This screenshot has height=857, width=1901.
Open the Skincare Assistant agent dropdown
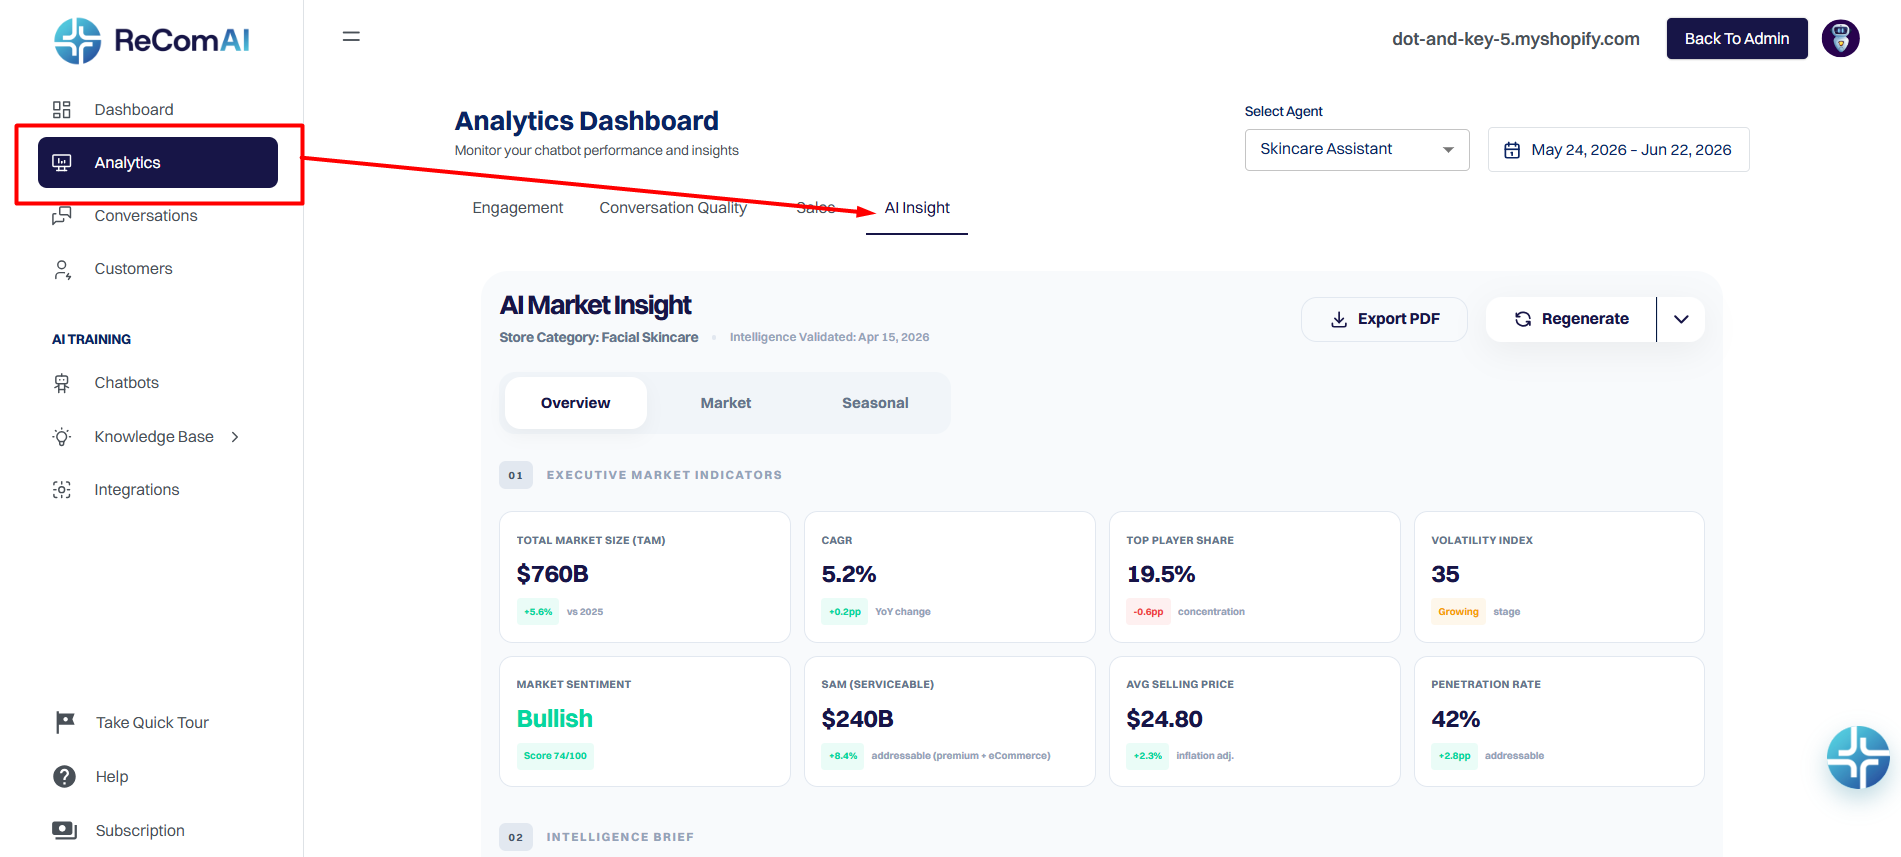[x=1357, y=150]
